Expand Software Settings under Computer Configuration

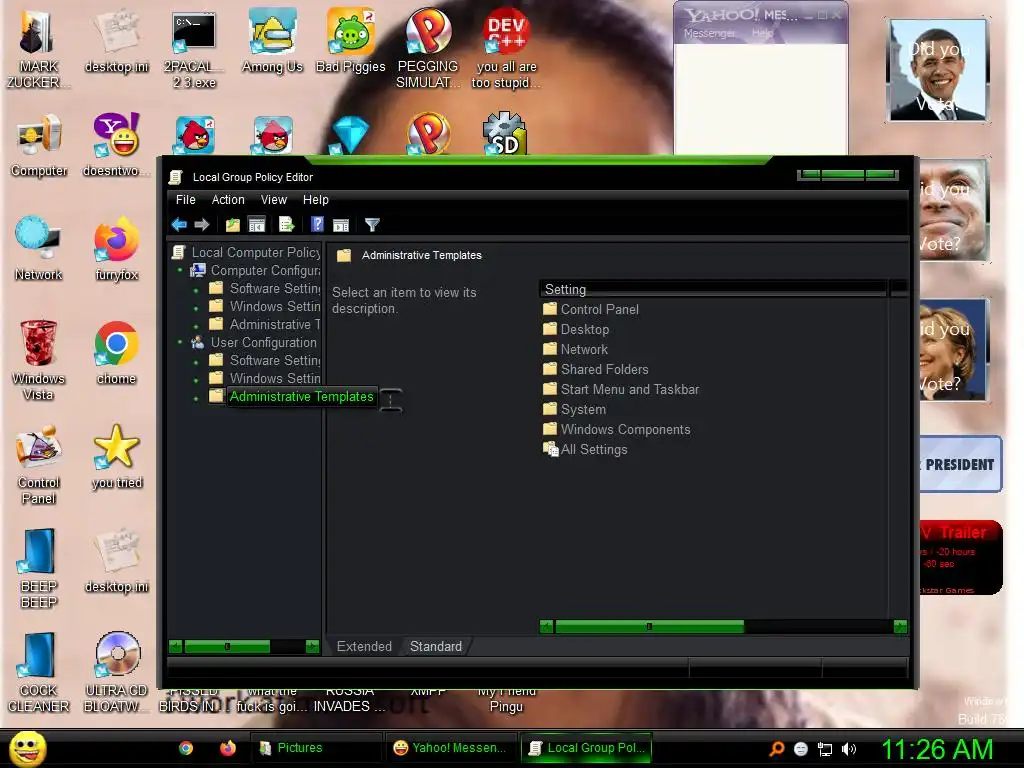[x=196, y=289]
